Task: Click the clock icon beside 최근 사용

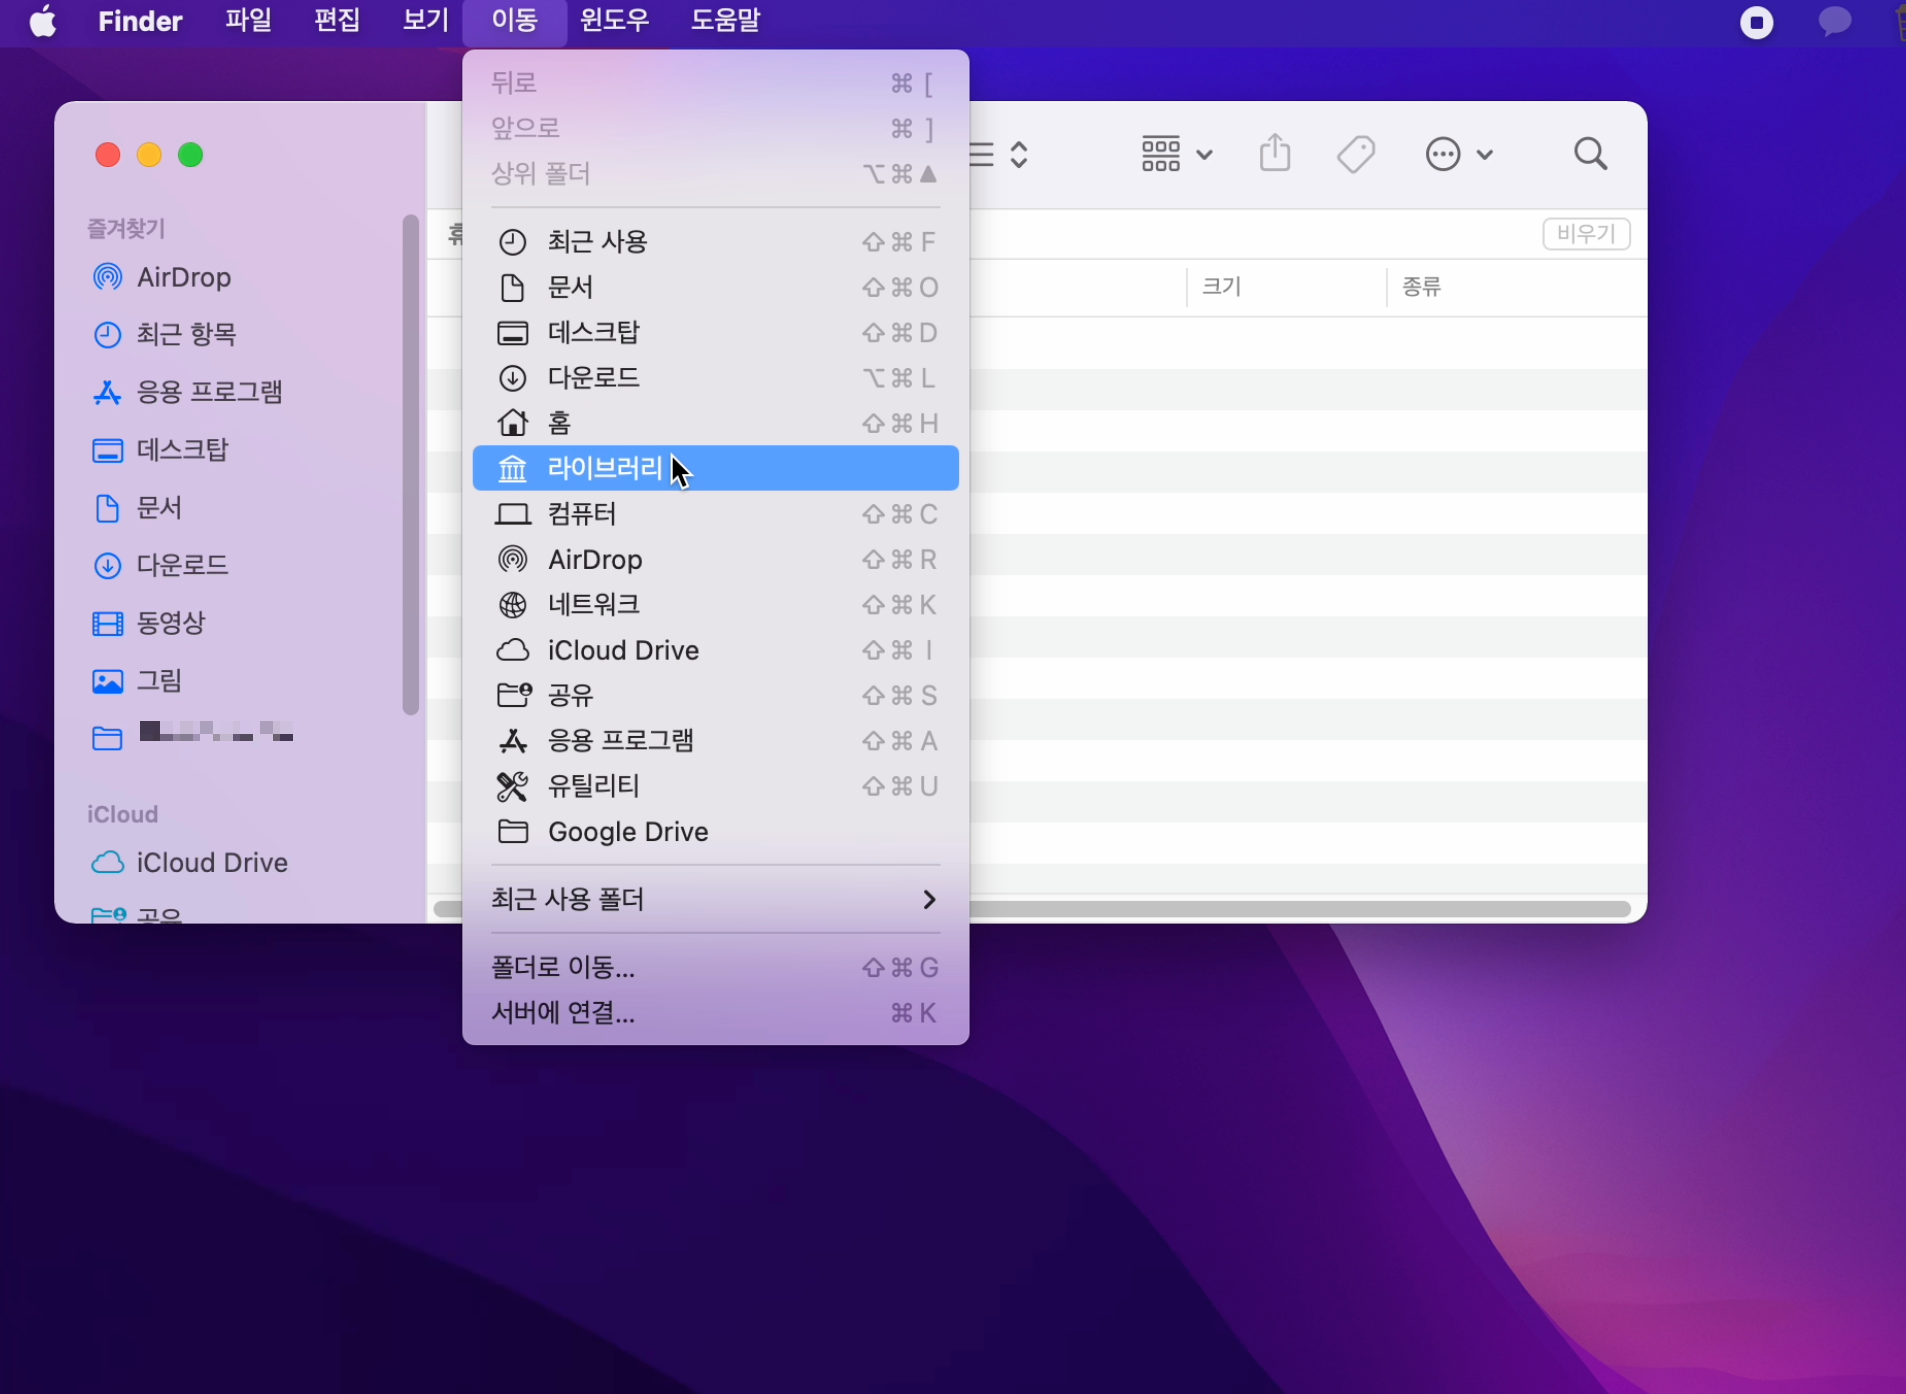Action: [x=512, y=242]
